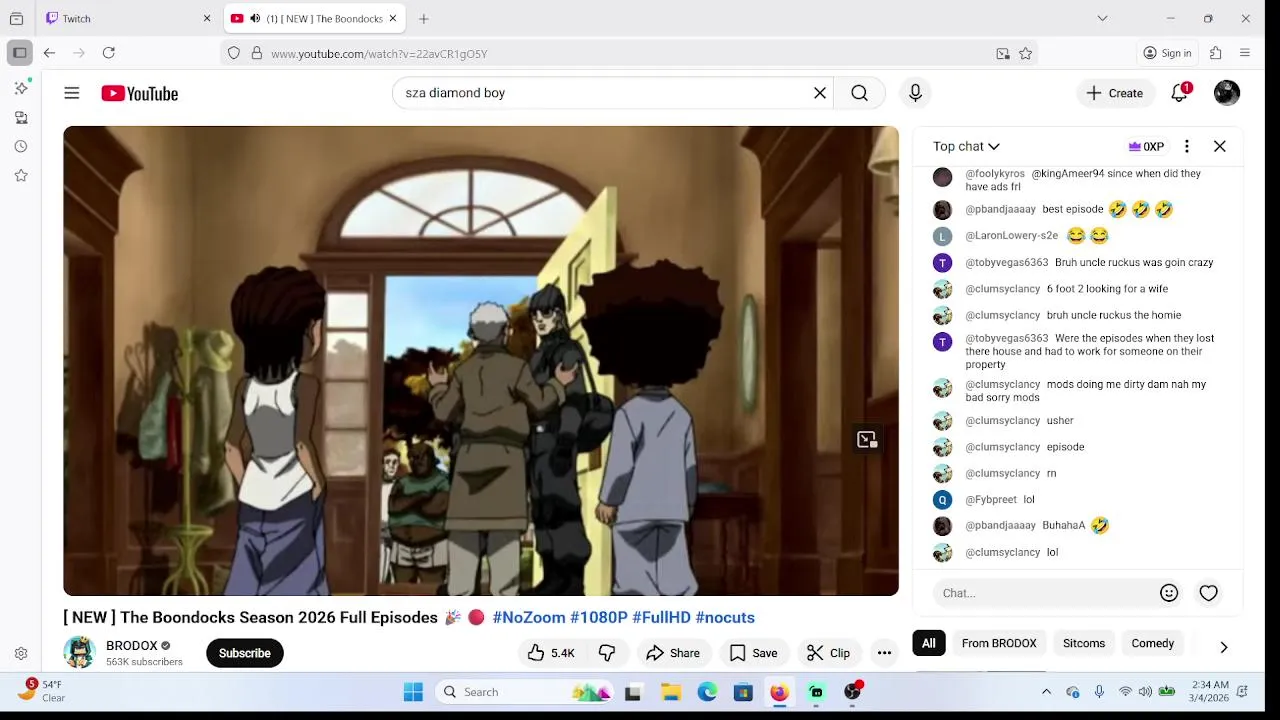Show hidden system tray icons

coord(1046,692)
